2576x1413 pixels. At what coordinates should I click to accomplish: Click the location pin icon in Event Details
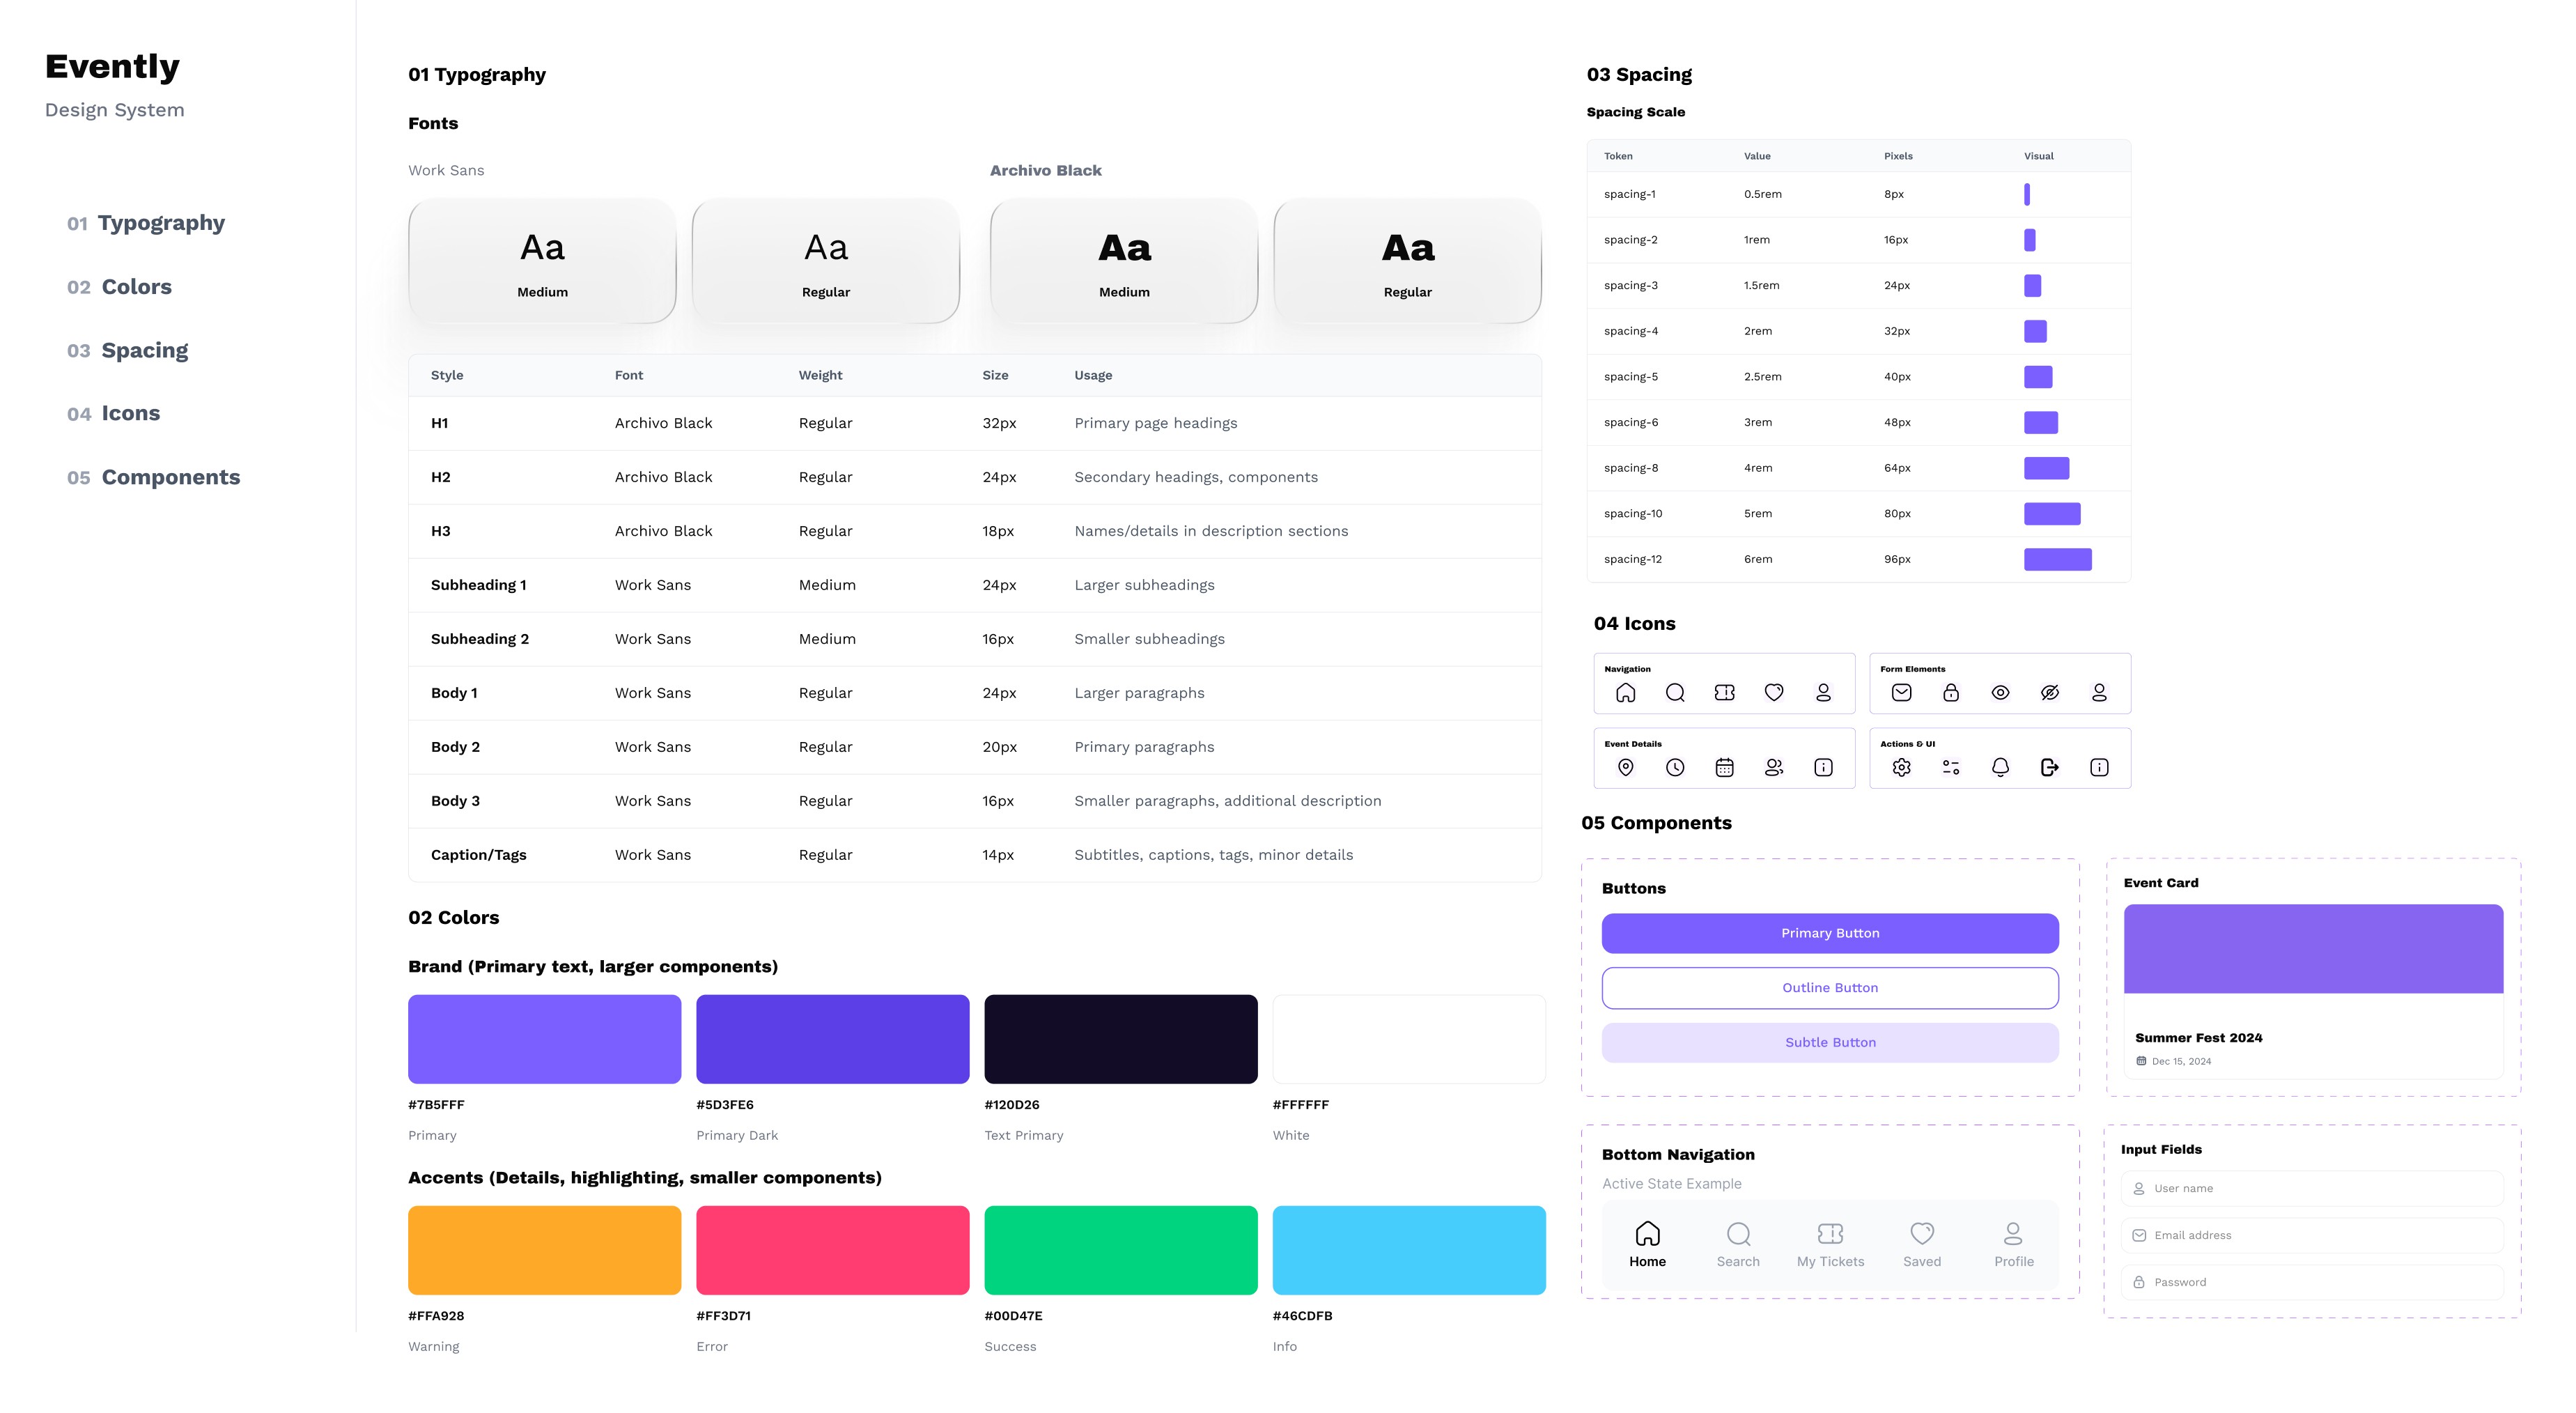(1625, 767)
